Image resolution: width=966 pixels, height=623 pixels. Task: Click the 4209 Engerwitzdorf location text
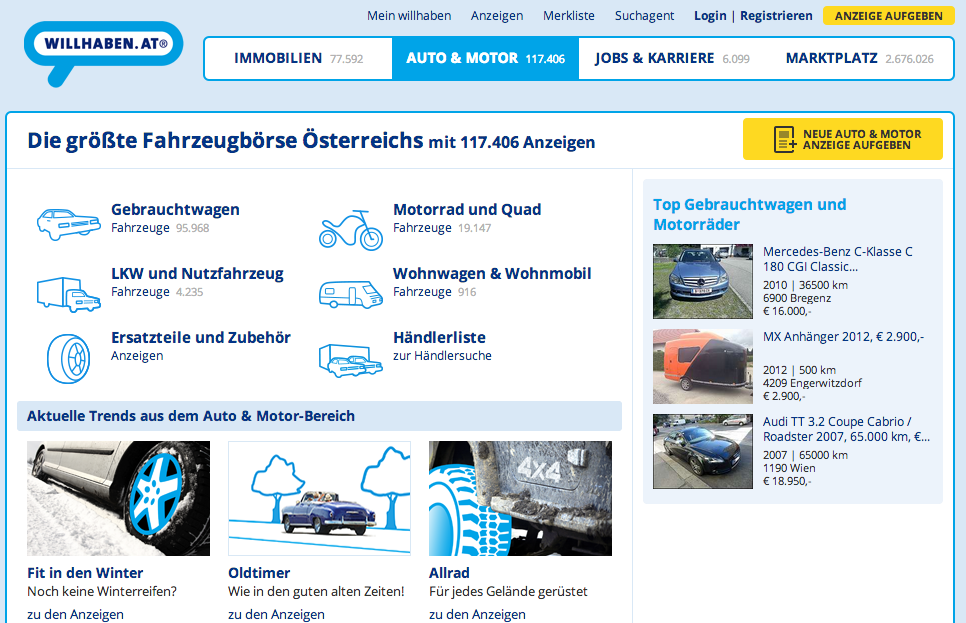point(812,383)
